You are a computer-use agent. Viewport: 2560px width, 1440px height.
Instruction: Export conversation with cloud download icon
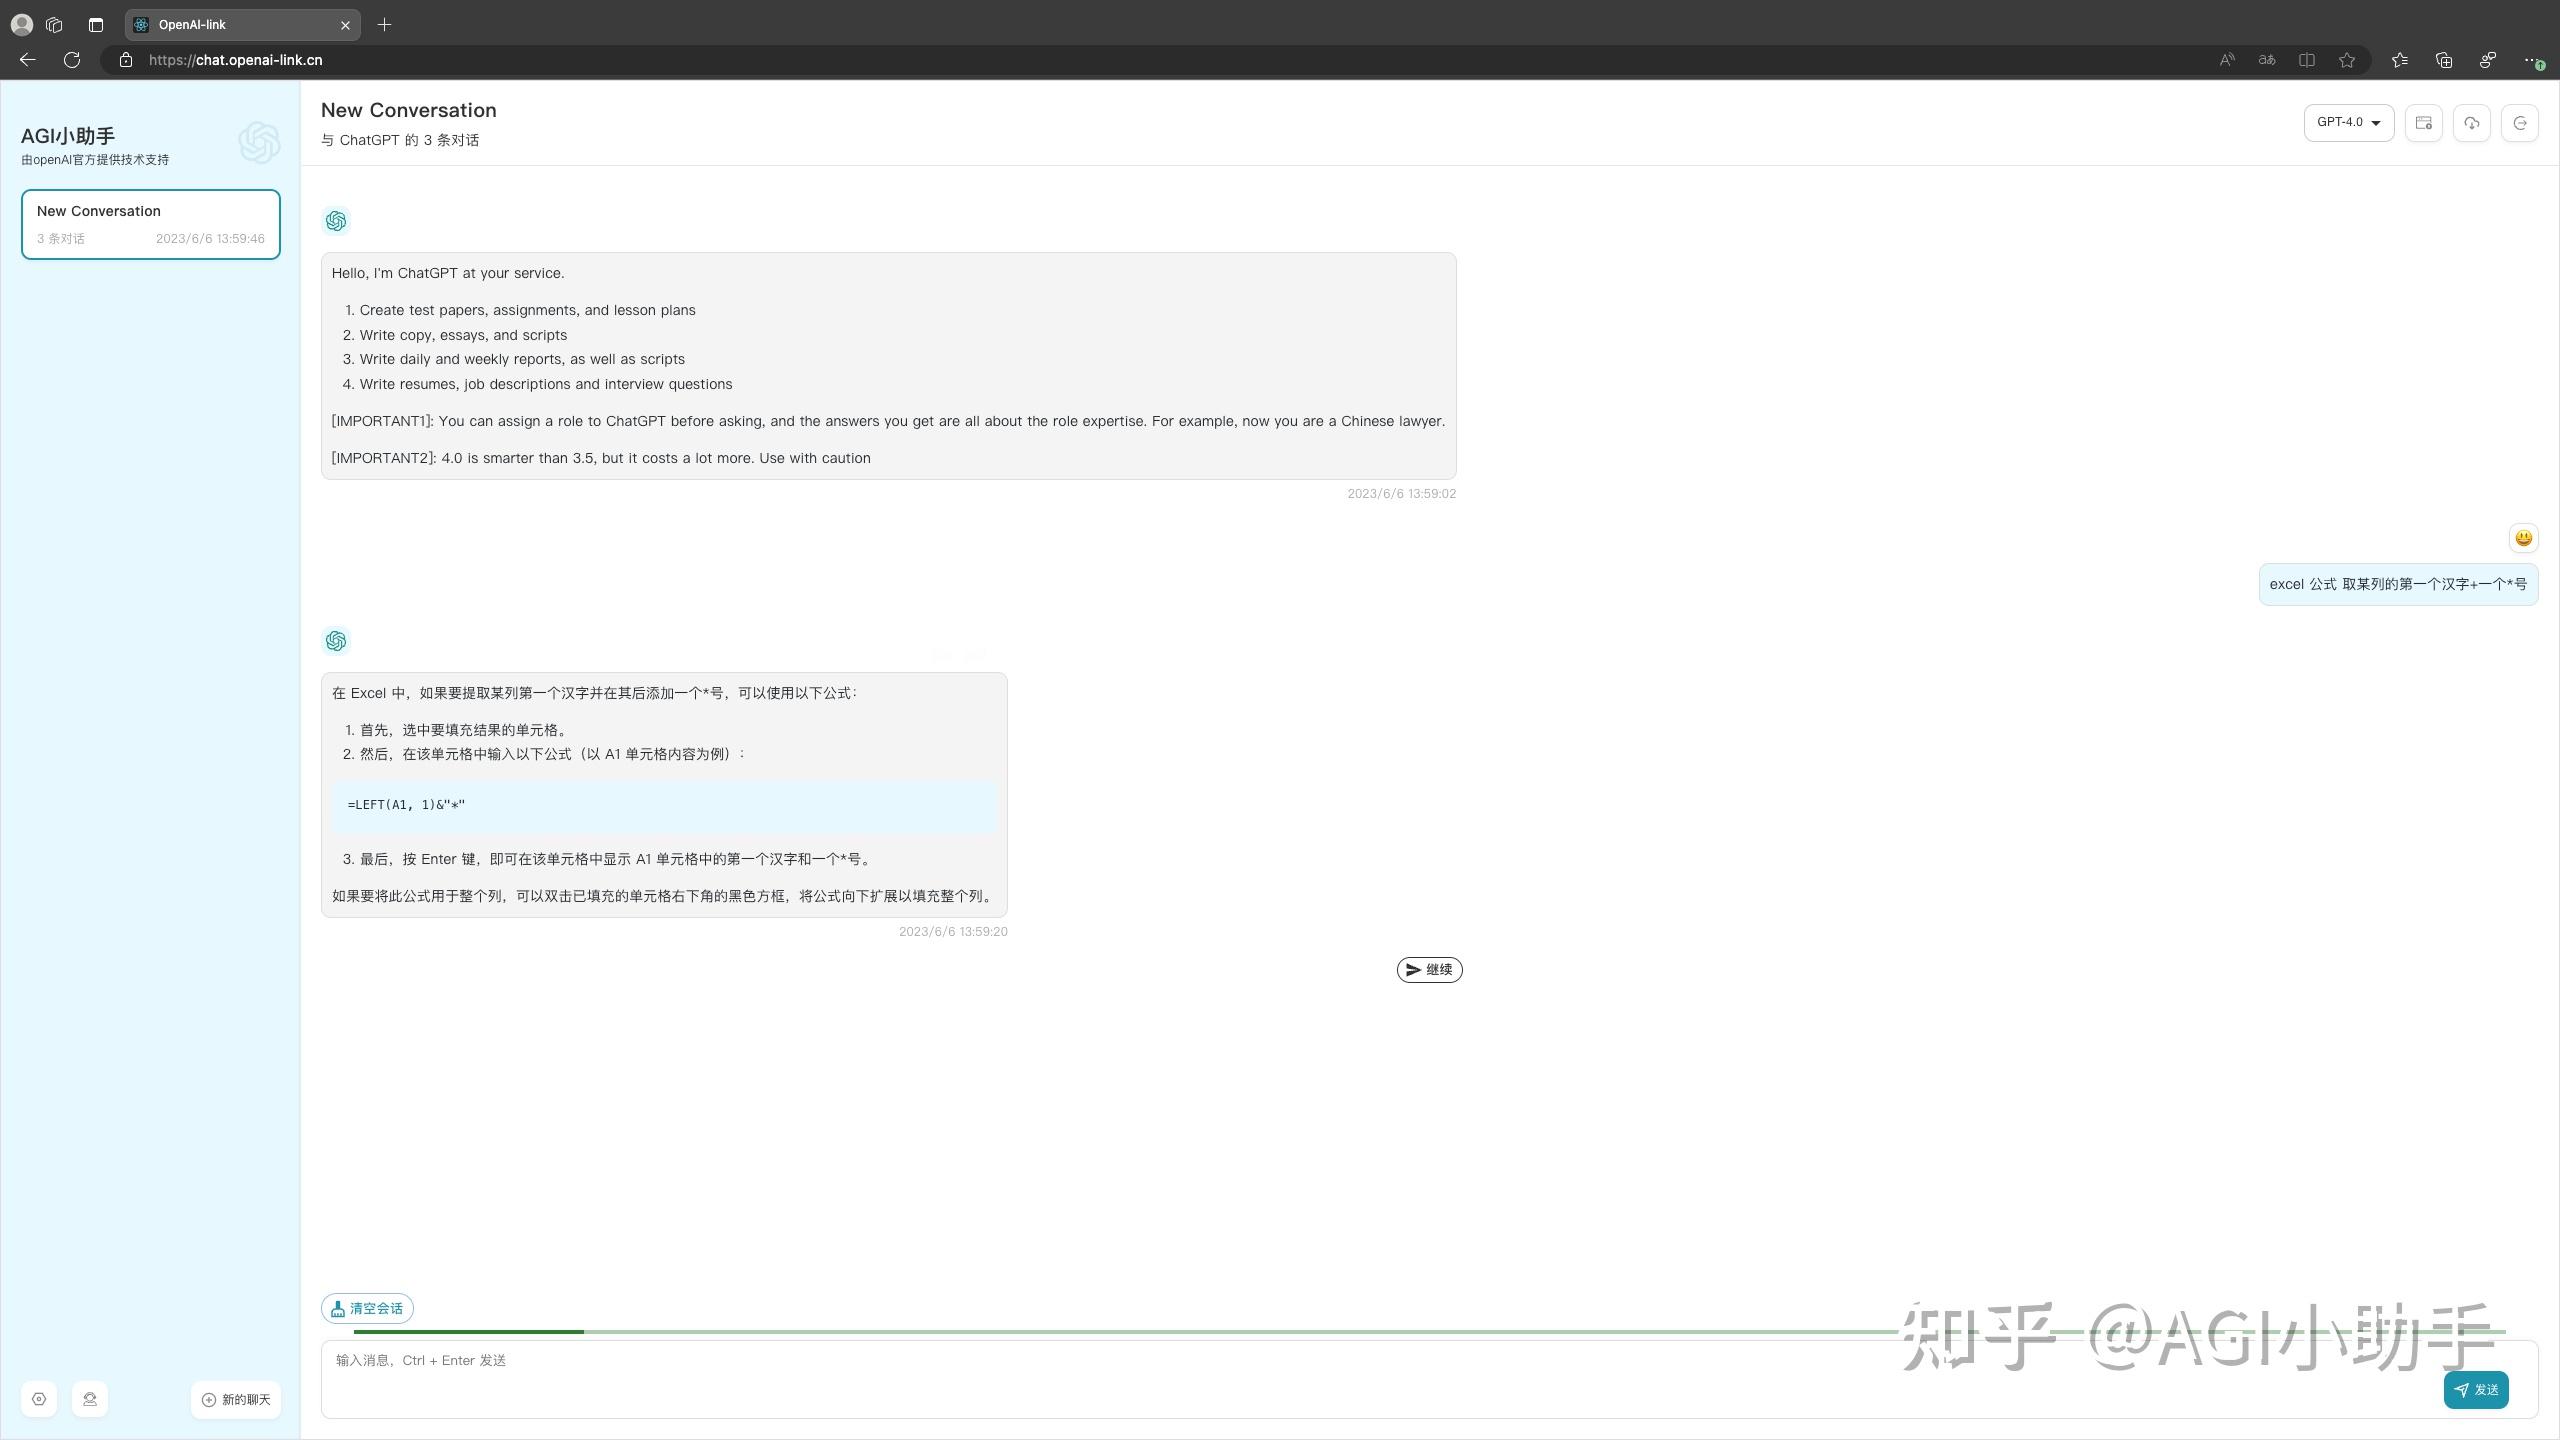(x=2472, y=123)
